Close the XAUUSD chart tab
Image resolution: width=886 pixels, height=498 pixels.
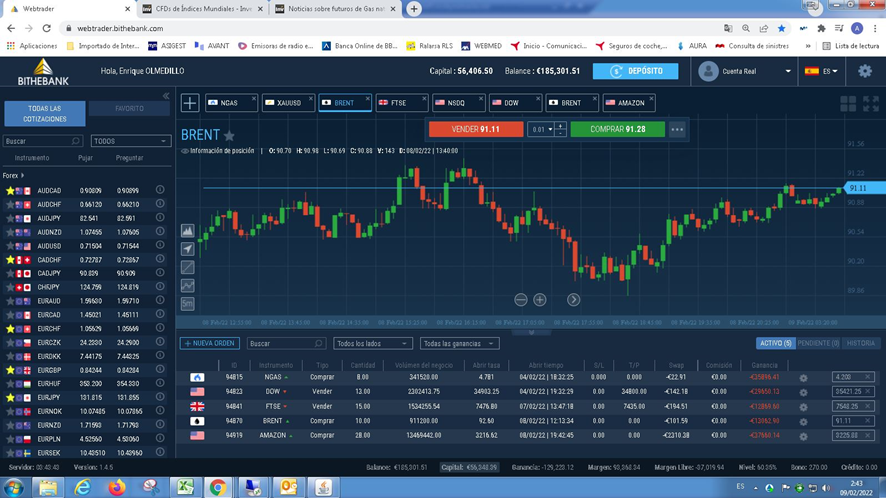pyautogui.click(x=310, y=98)
